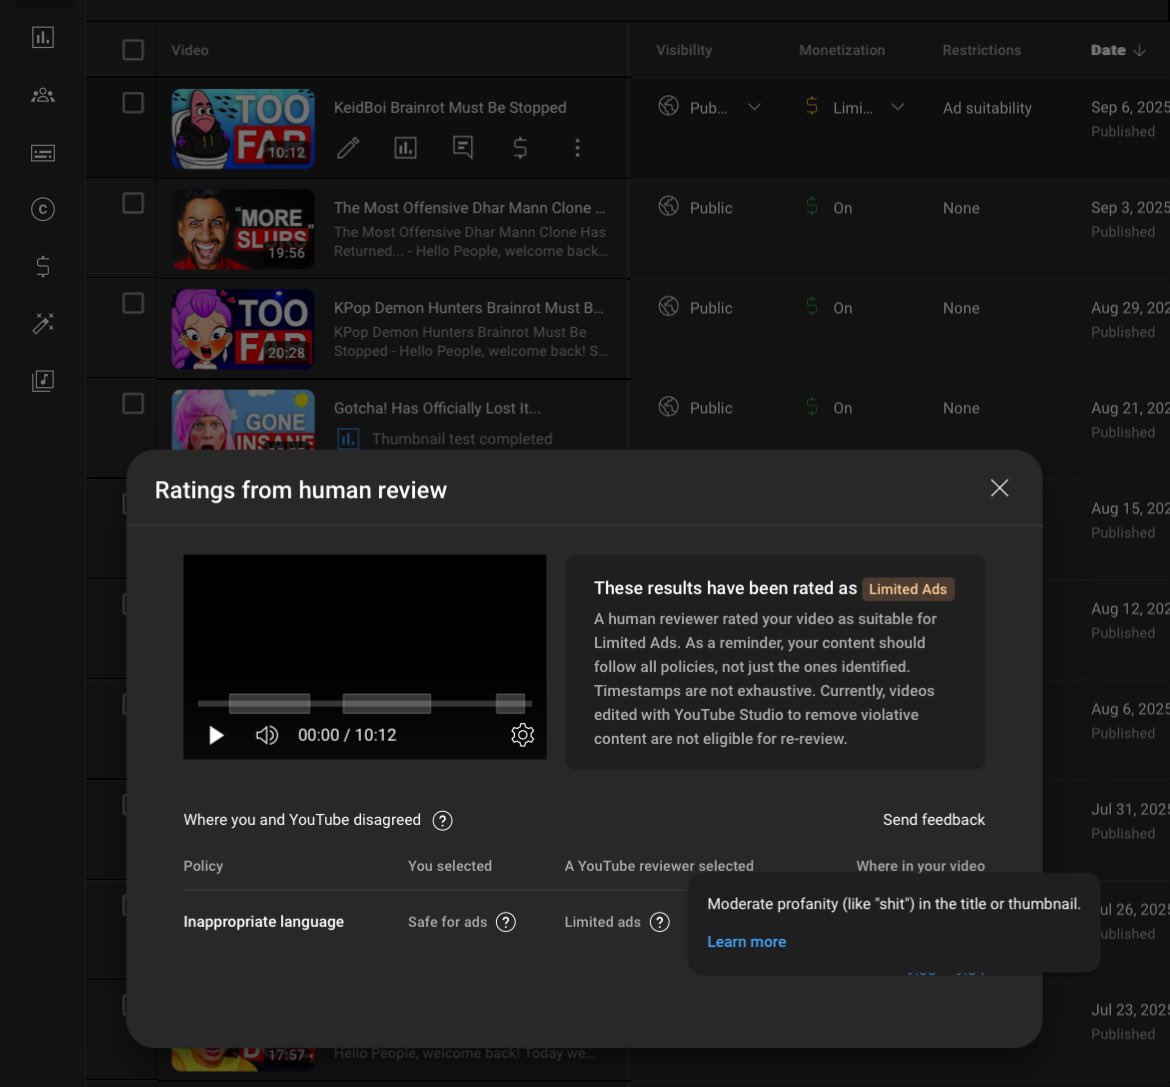The height and width of the screenshot is (1087, 1170).
Task: Sort by the Restrictions column header
Action: coord(981,50)
